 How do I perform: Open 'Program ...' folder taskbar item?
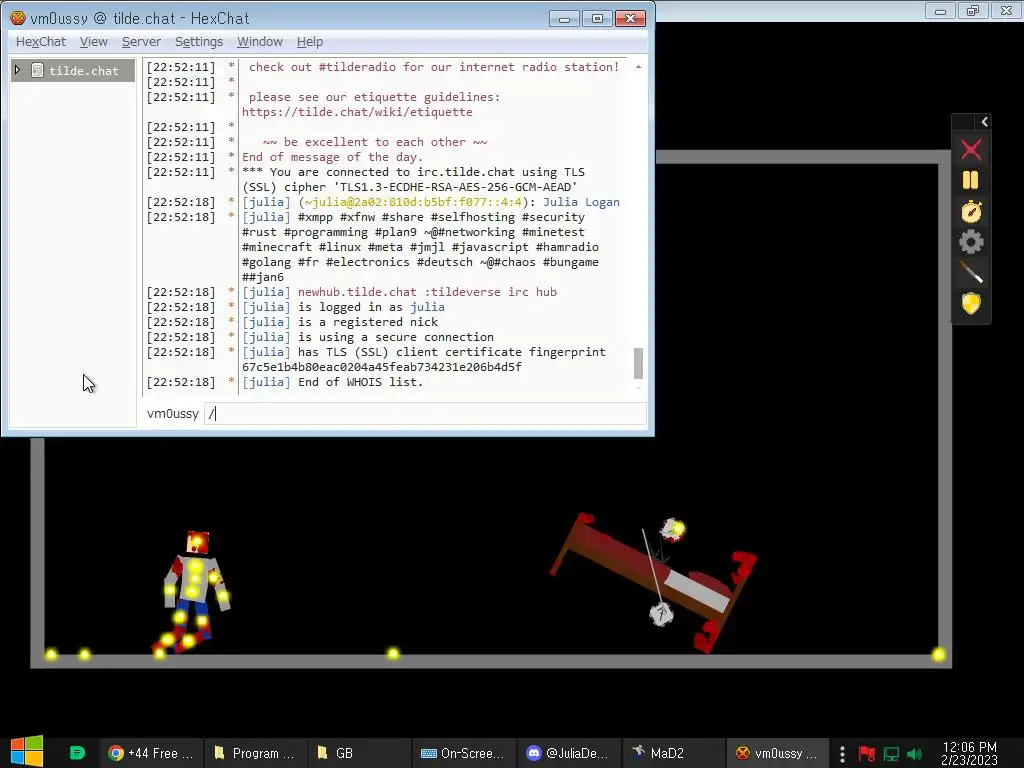(x=255, y=753)
